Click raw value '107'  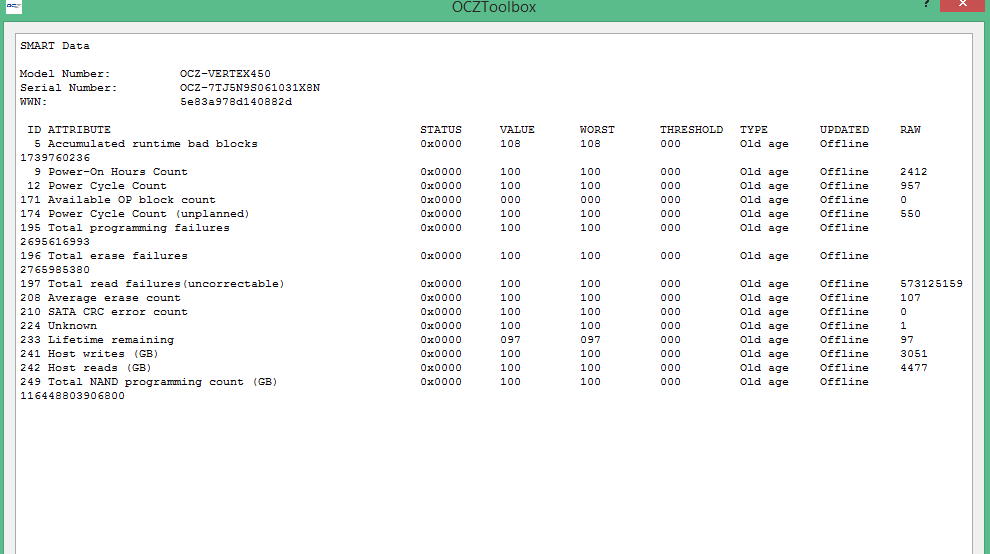(910, 298)
